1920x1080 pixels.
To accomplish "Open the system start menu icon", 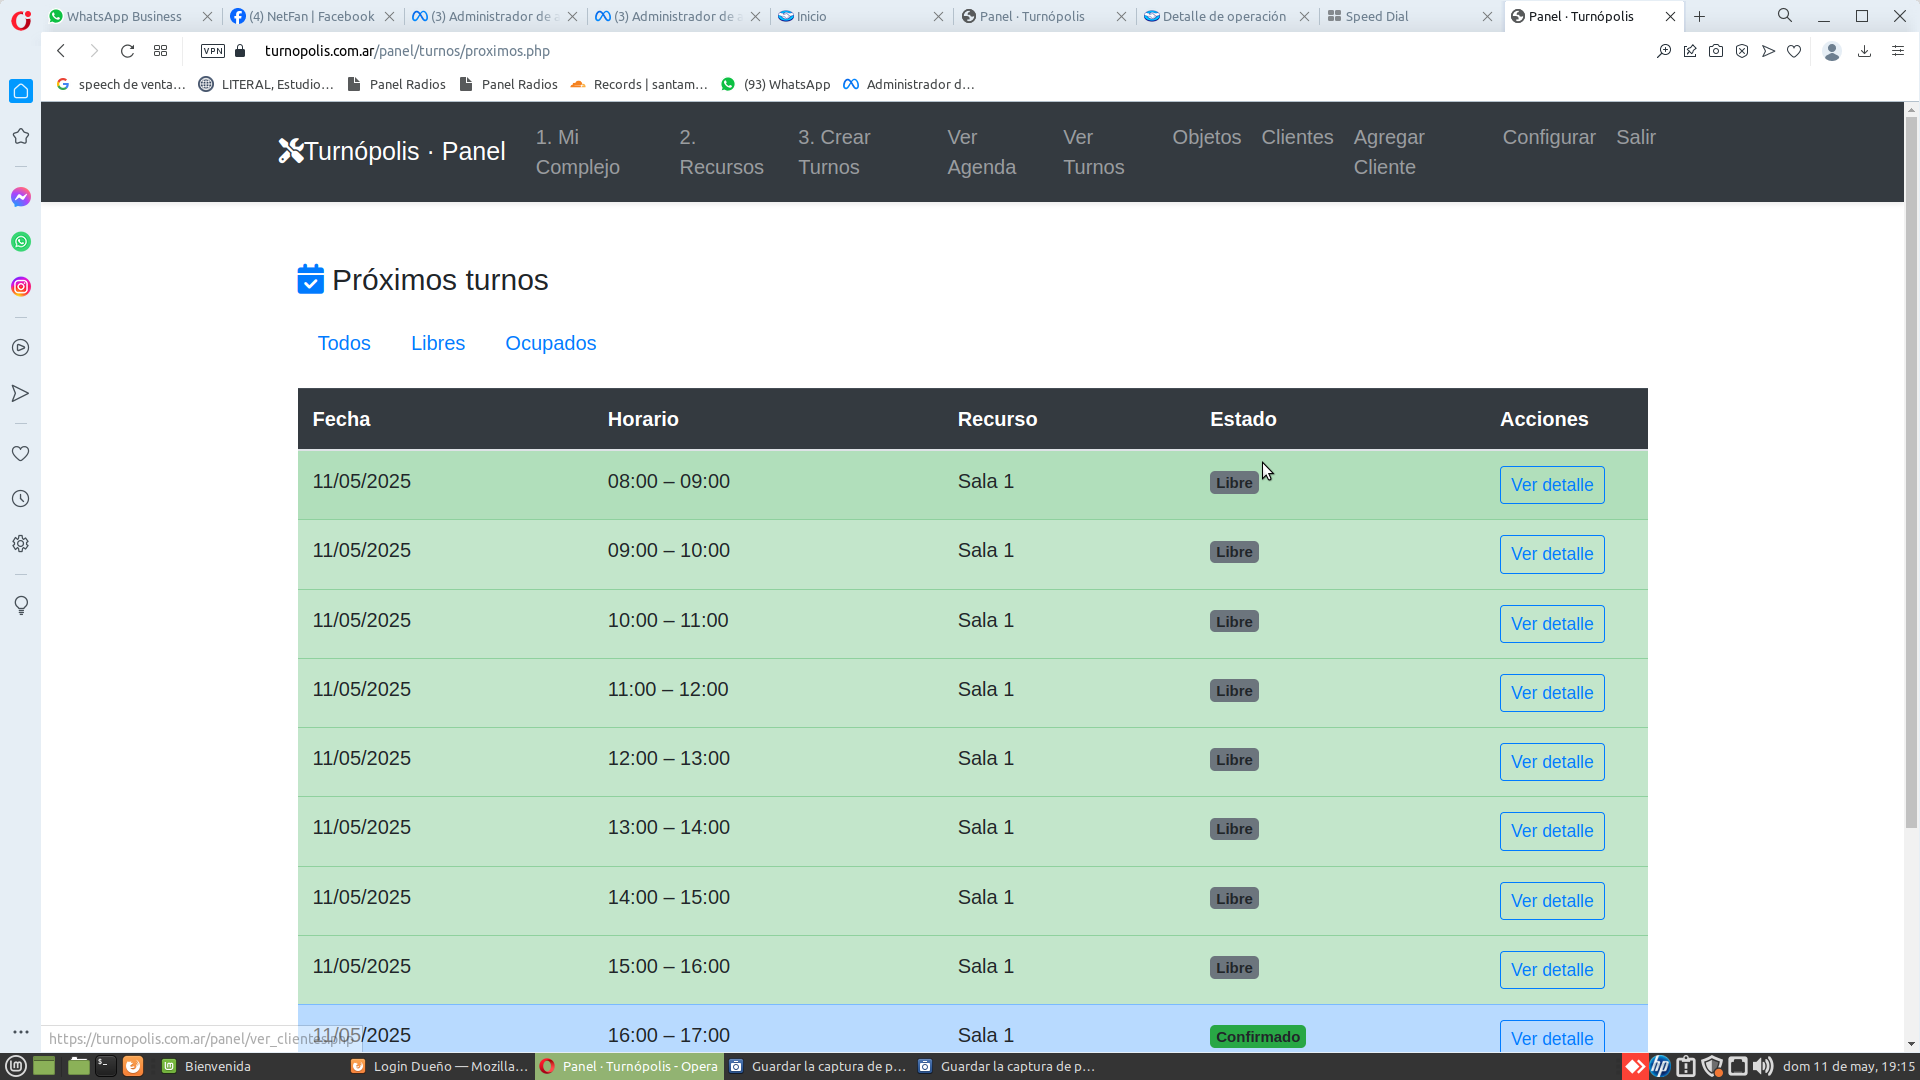I will coord(16,1066).
